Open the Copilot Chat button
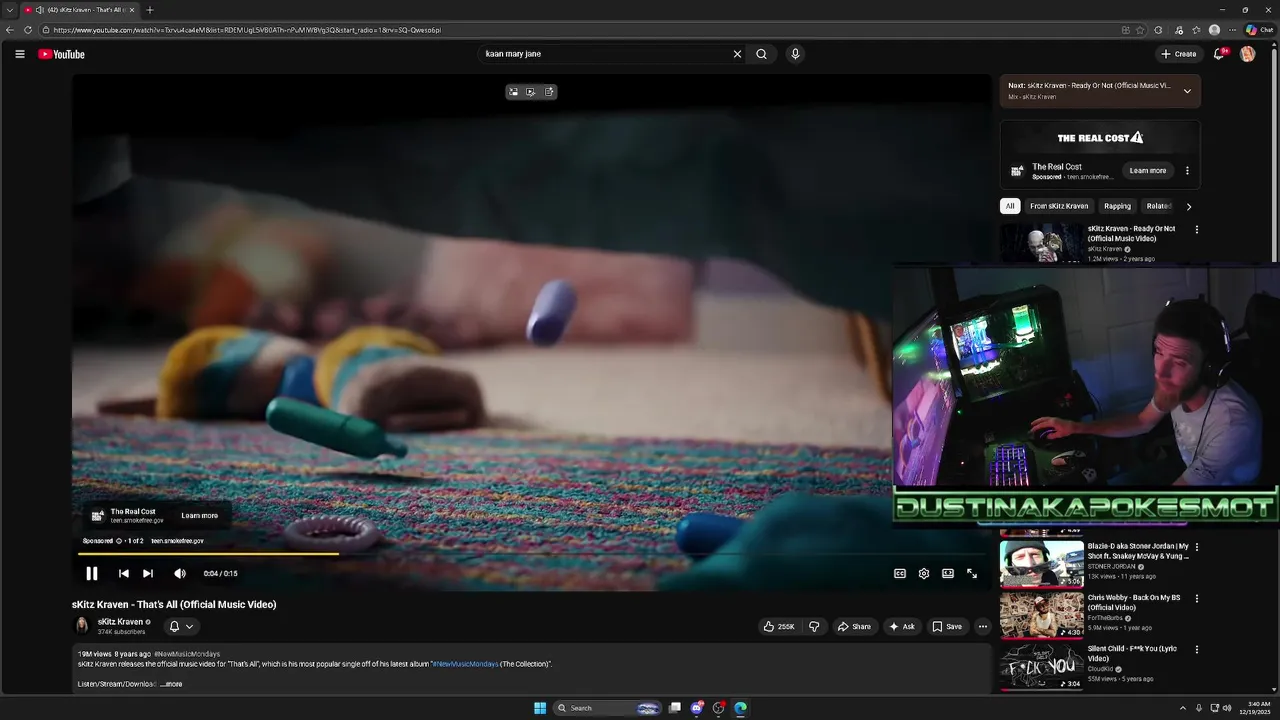The image size is (1280, 720). tap(1259, 30)
